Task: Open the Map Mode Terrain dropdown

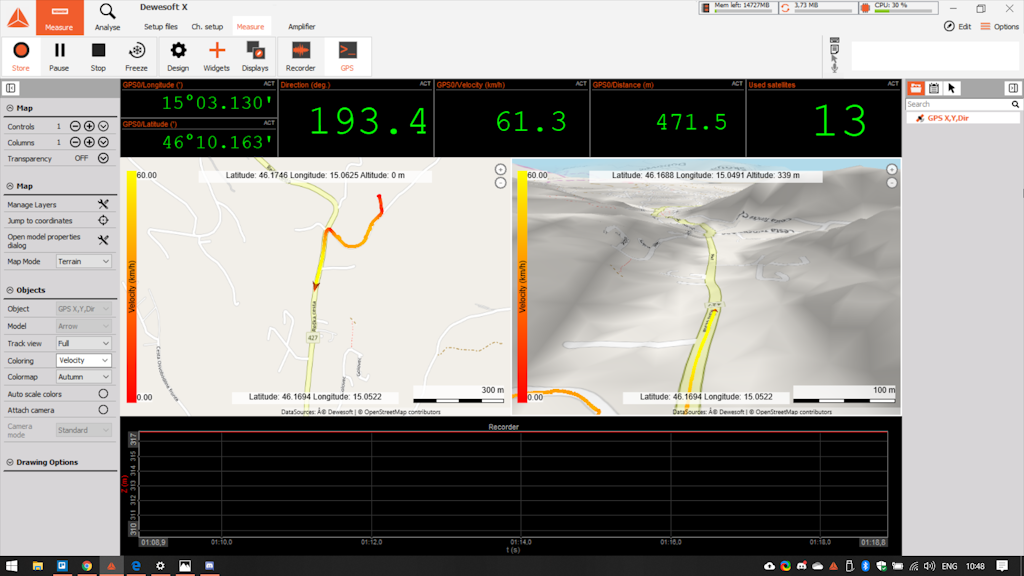Action: [x=83, y=261]
